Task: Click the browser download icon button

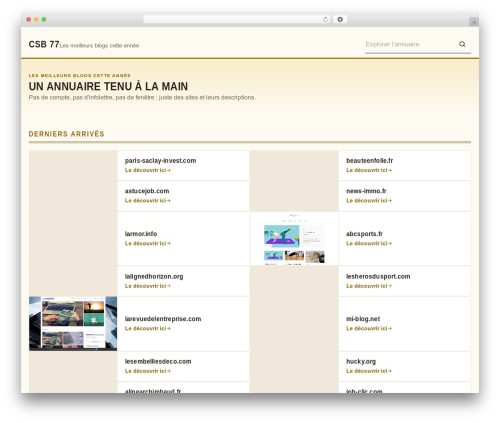Action: tap(340, 19)
